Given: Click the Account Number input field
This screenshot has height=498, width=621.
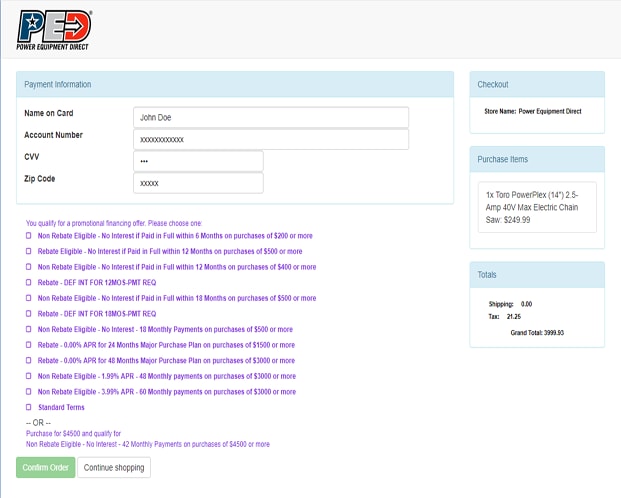Looking at the screenshot, I should 270,139.
